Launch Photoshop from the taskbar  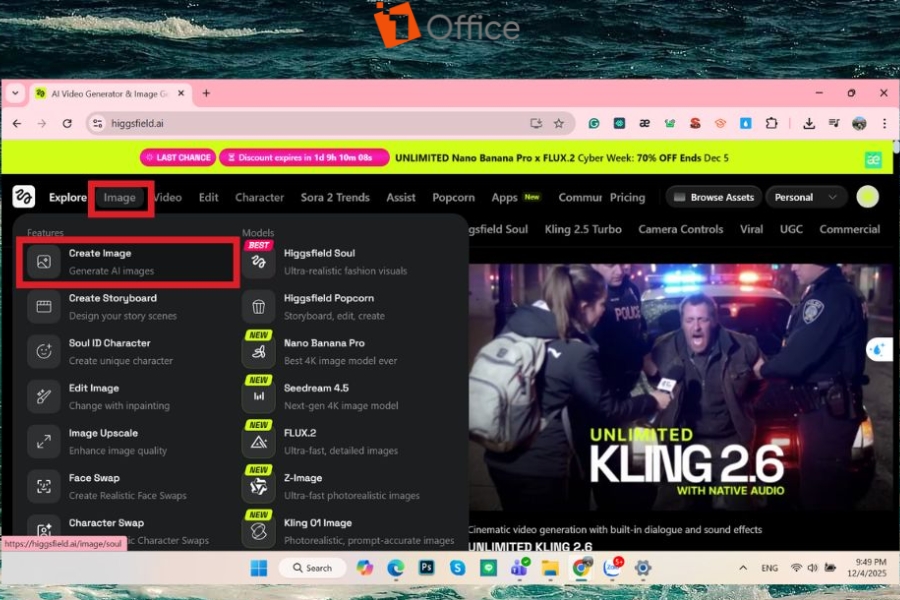click(x=426, y=568)
